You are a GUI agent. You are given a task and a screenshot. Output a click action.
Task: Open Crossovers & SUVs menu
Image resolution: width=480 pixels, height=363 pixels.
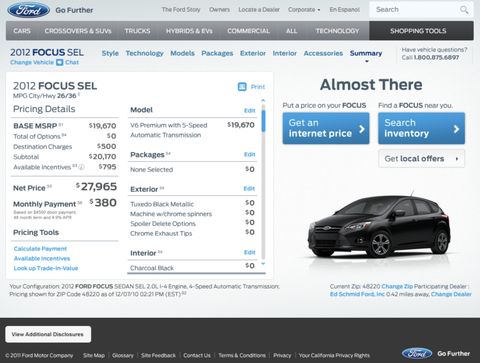(78, 31)
